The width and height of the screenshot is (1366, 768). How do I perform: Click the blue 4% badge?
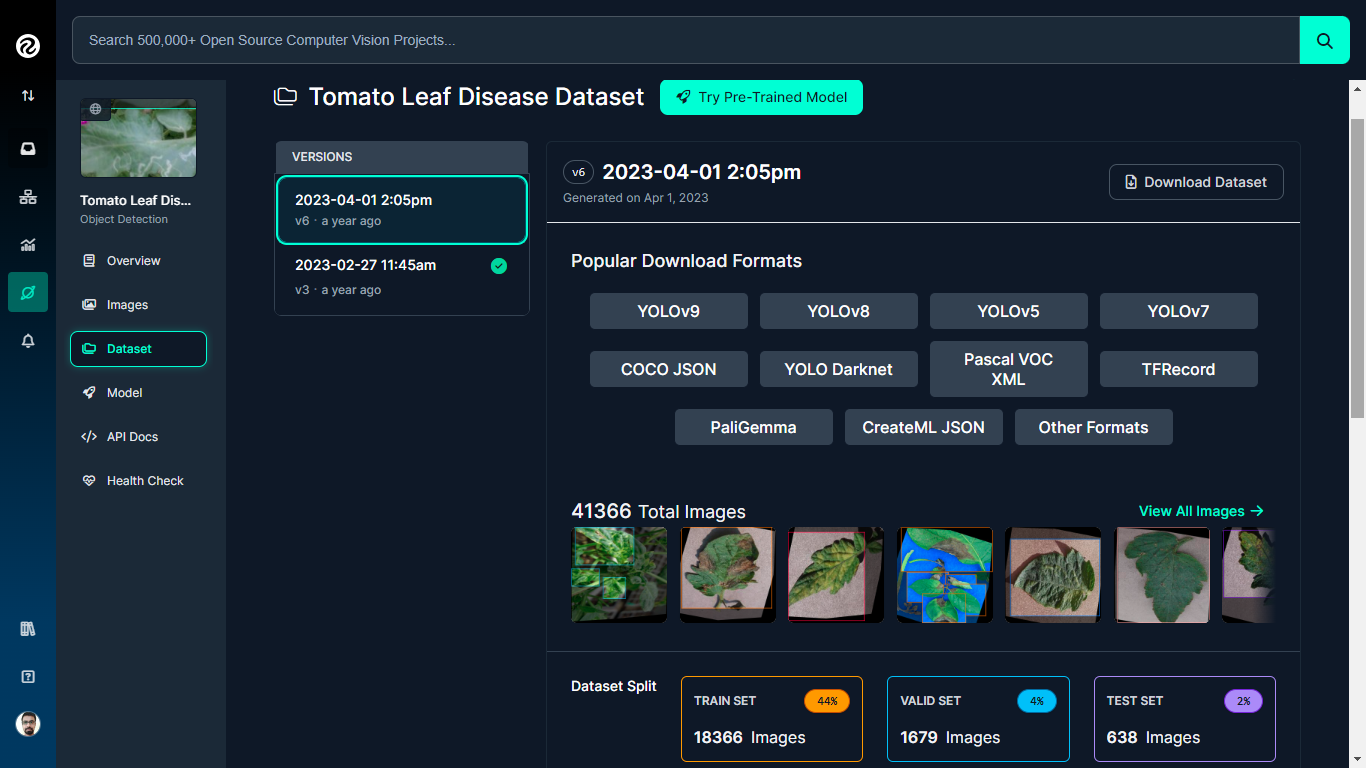[x=1037, y=701]
